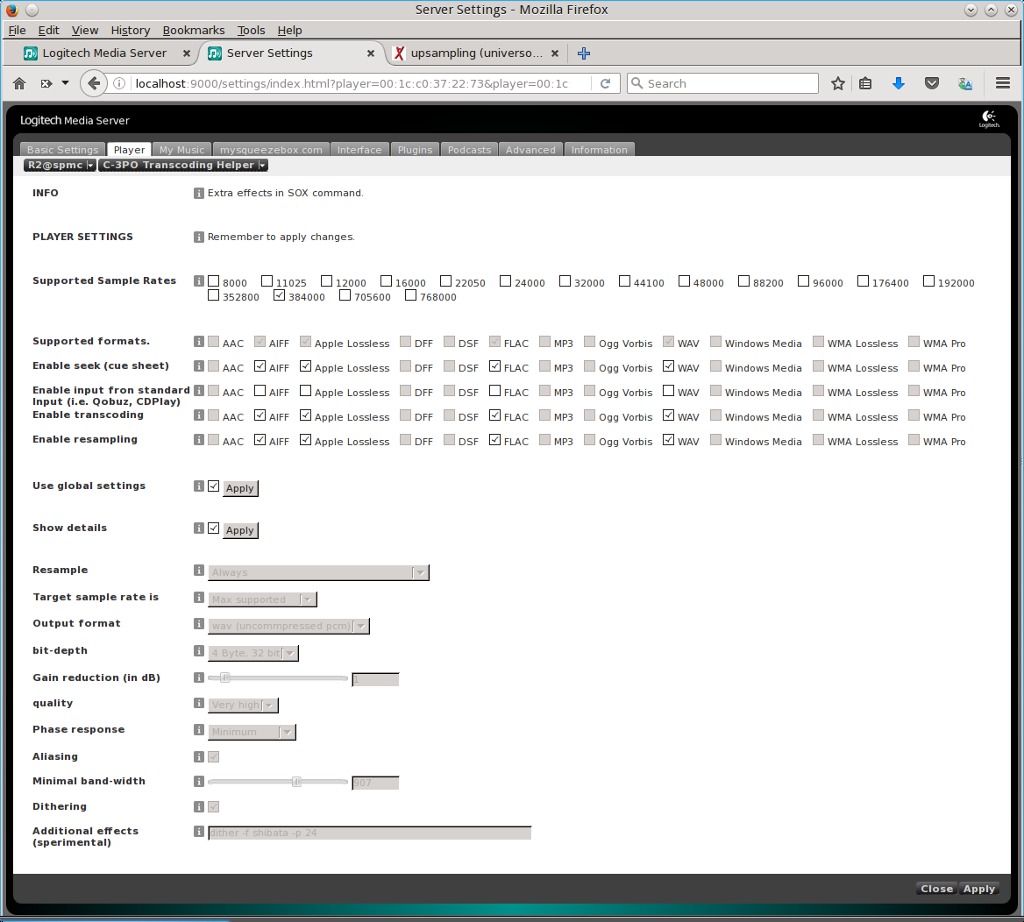The image size is (1024, 922).
Task: Close the Logitech Media Server tab
Action: tap(187, 54)
